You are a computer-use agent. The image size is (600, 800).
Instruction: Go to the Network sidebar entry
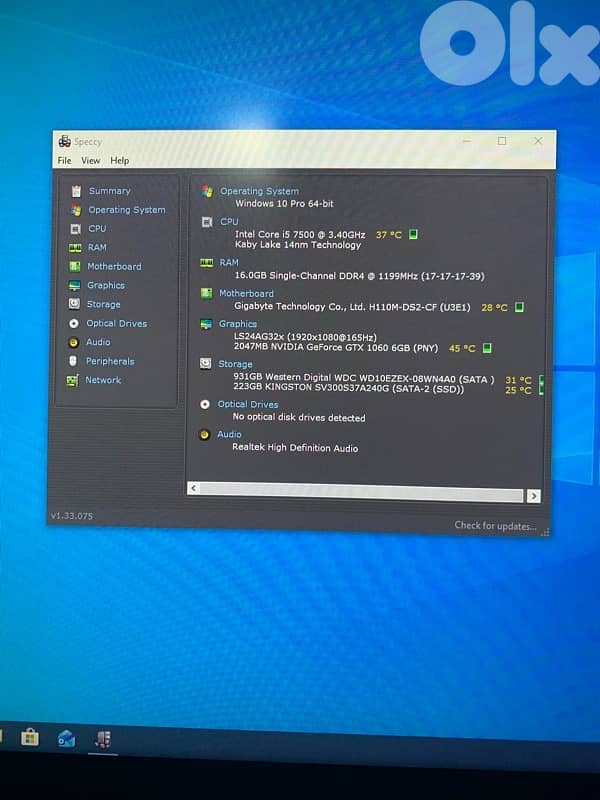103,380
